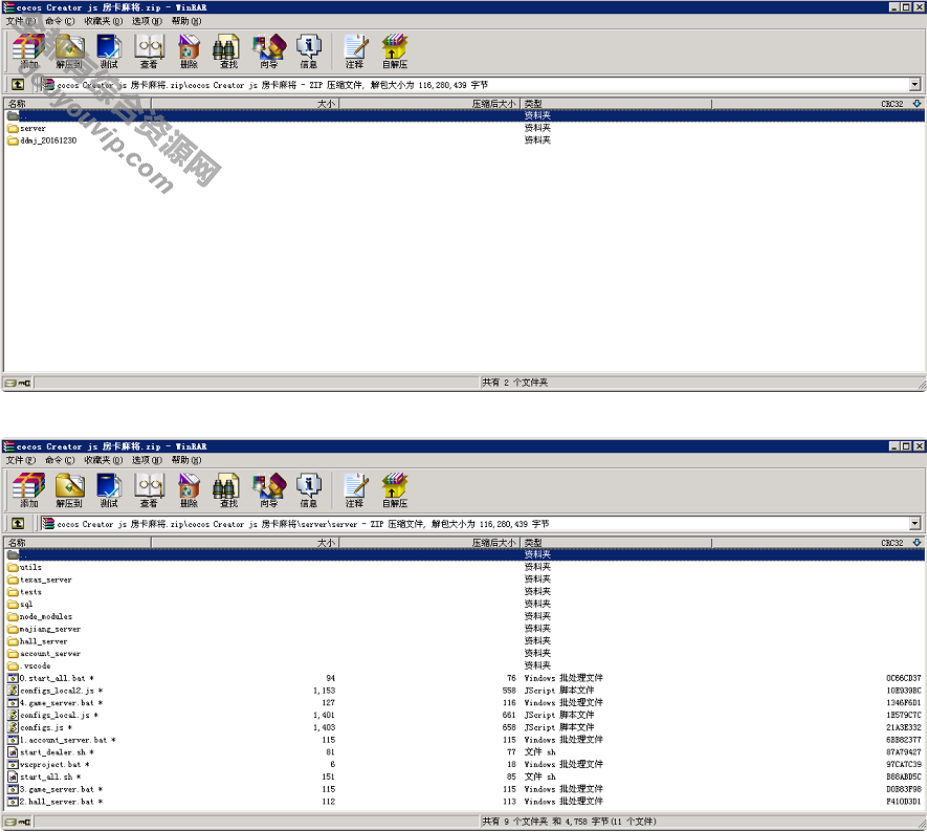The image size is (927, 833).
Task: Sort by 大小 (Size) column in the top window
Action: [x=245, y=103]
